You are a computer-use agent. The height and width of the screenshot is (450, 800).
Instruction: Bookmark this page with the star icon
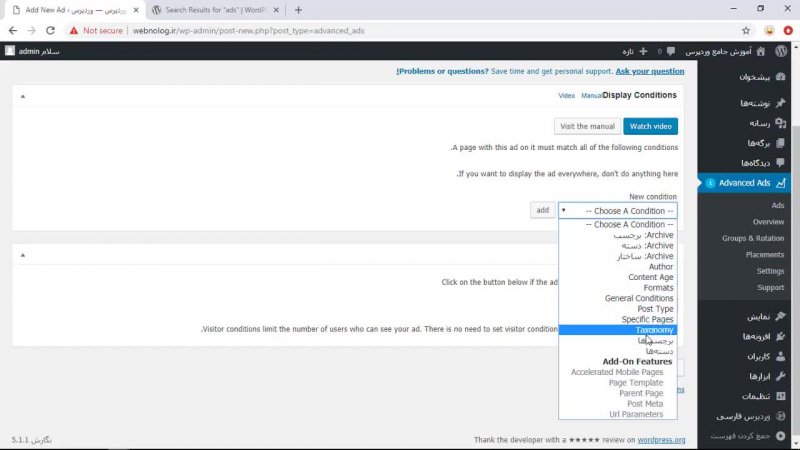(x=745, y=30)
